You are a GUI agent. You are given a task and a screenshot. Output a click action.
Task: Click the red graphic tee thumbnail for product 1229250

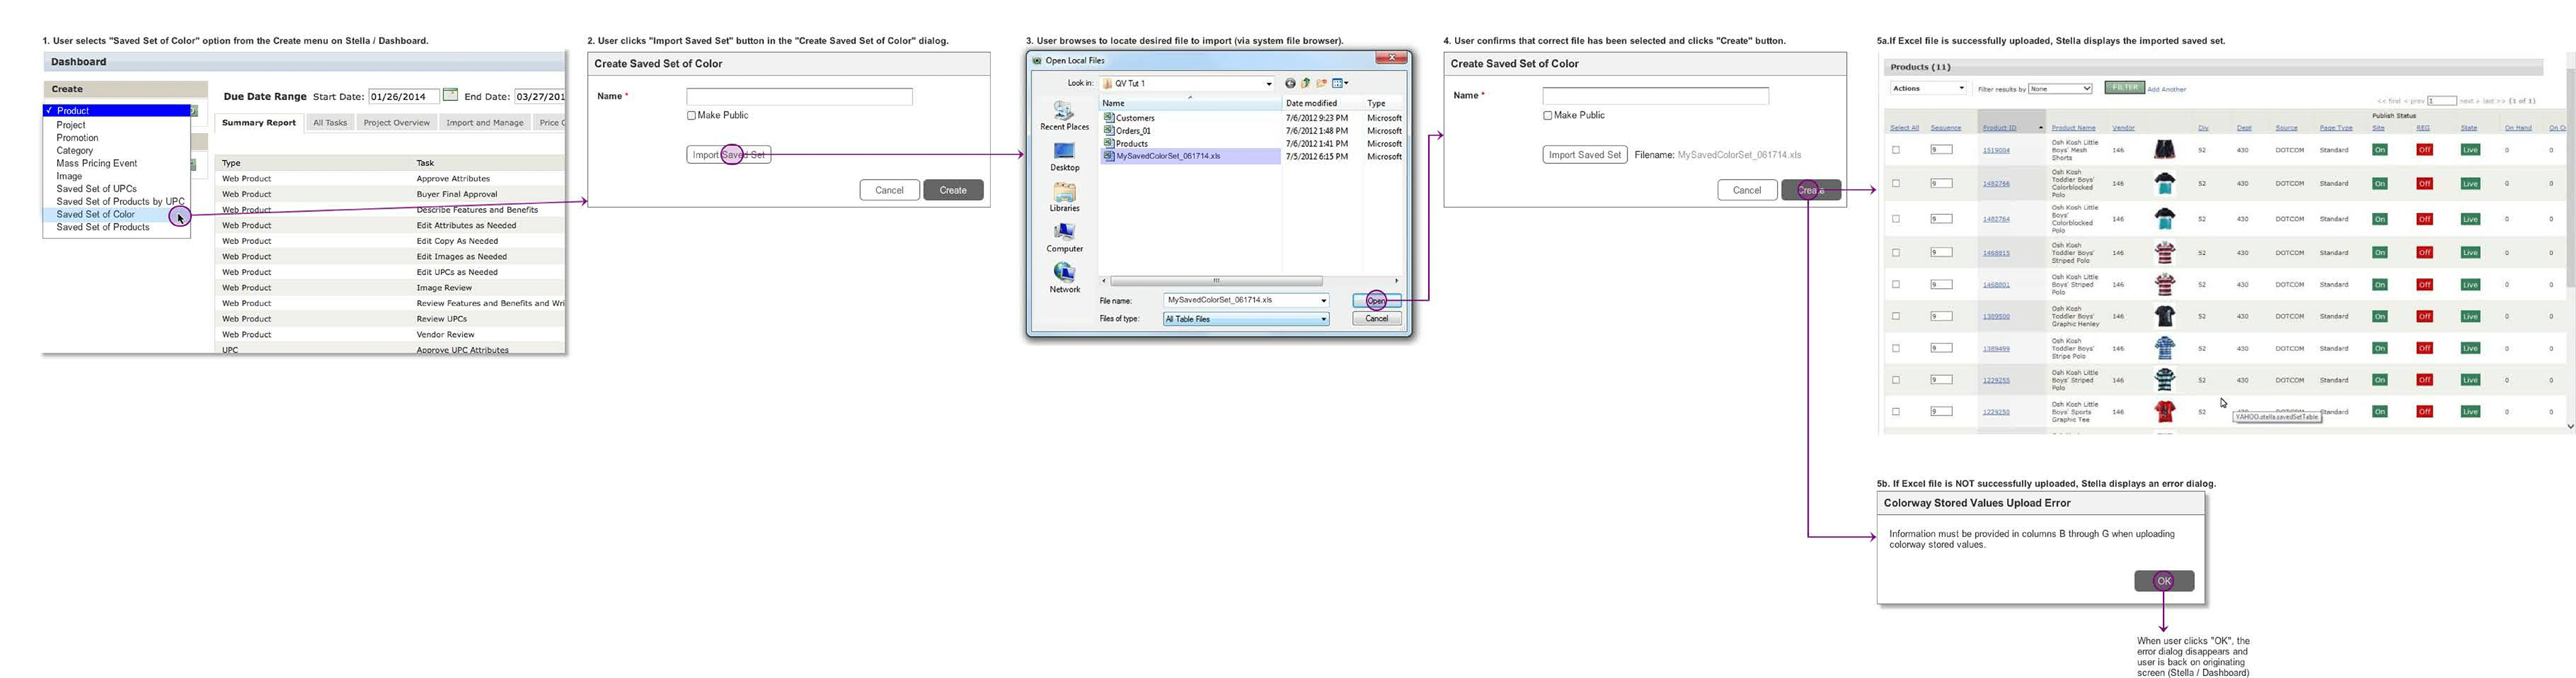[x=2165, y=411]
